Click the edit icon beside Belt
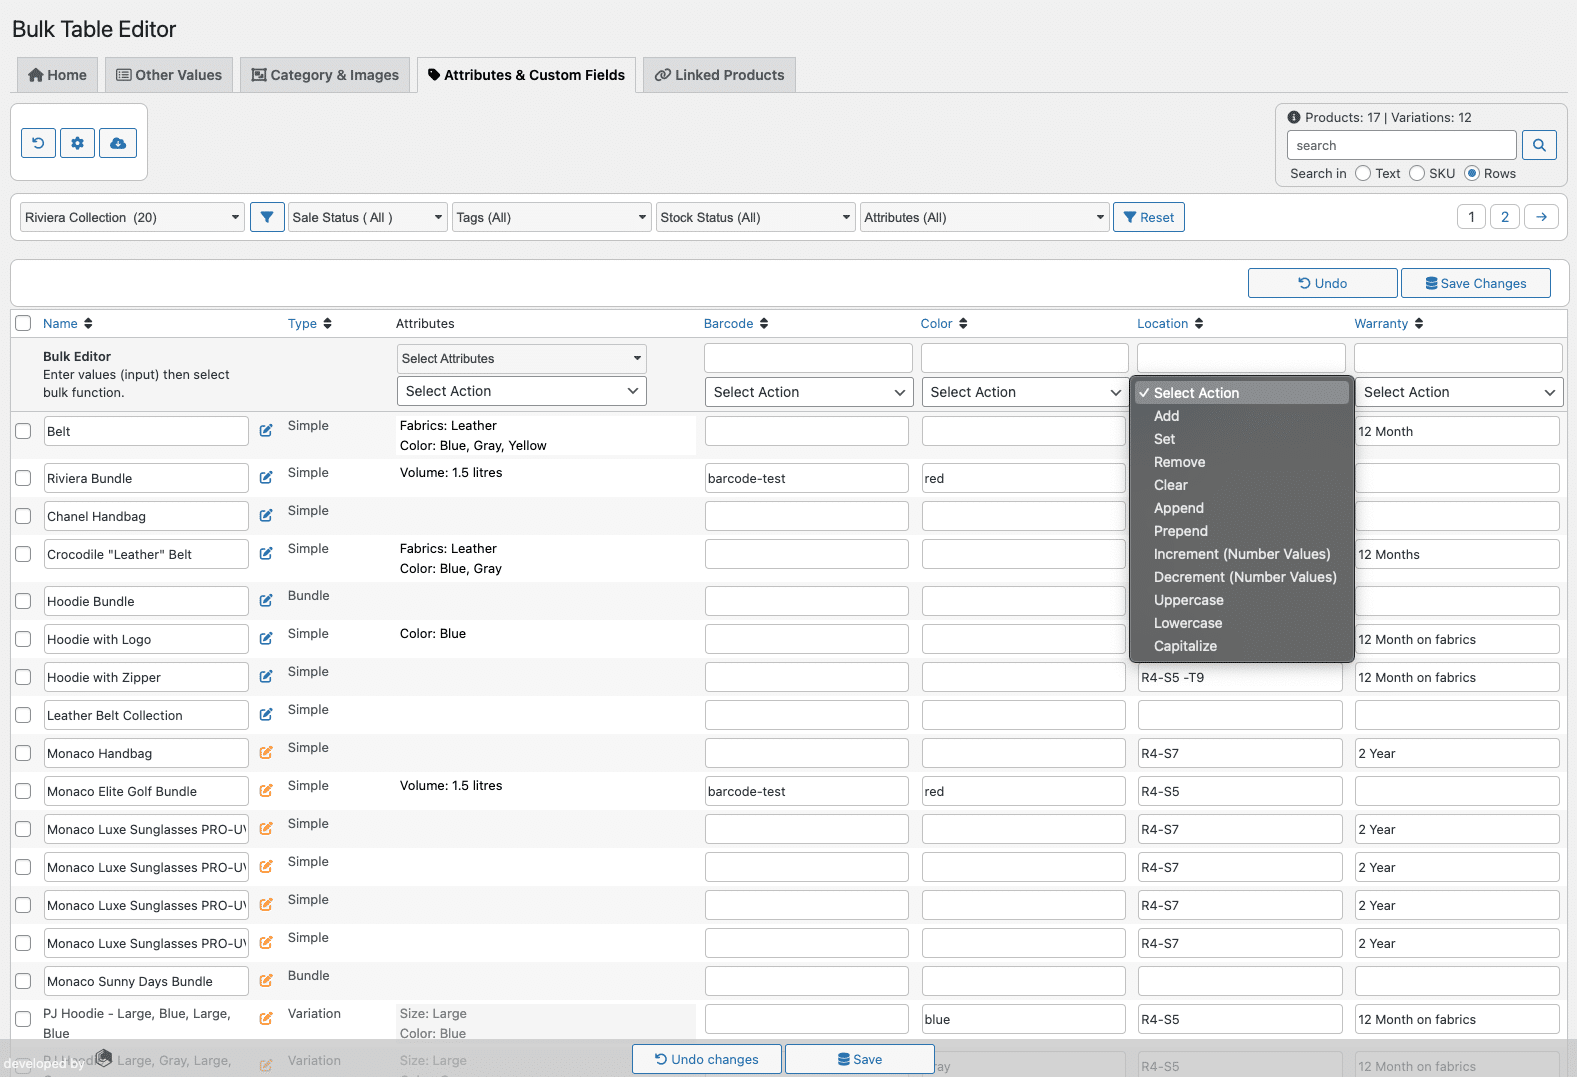Image resolution: width=1577 pixels, height=1077 pixels. click(266, 431)
